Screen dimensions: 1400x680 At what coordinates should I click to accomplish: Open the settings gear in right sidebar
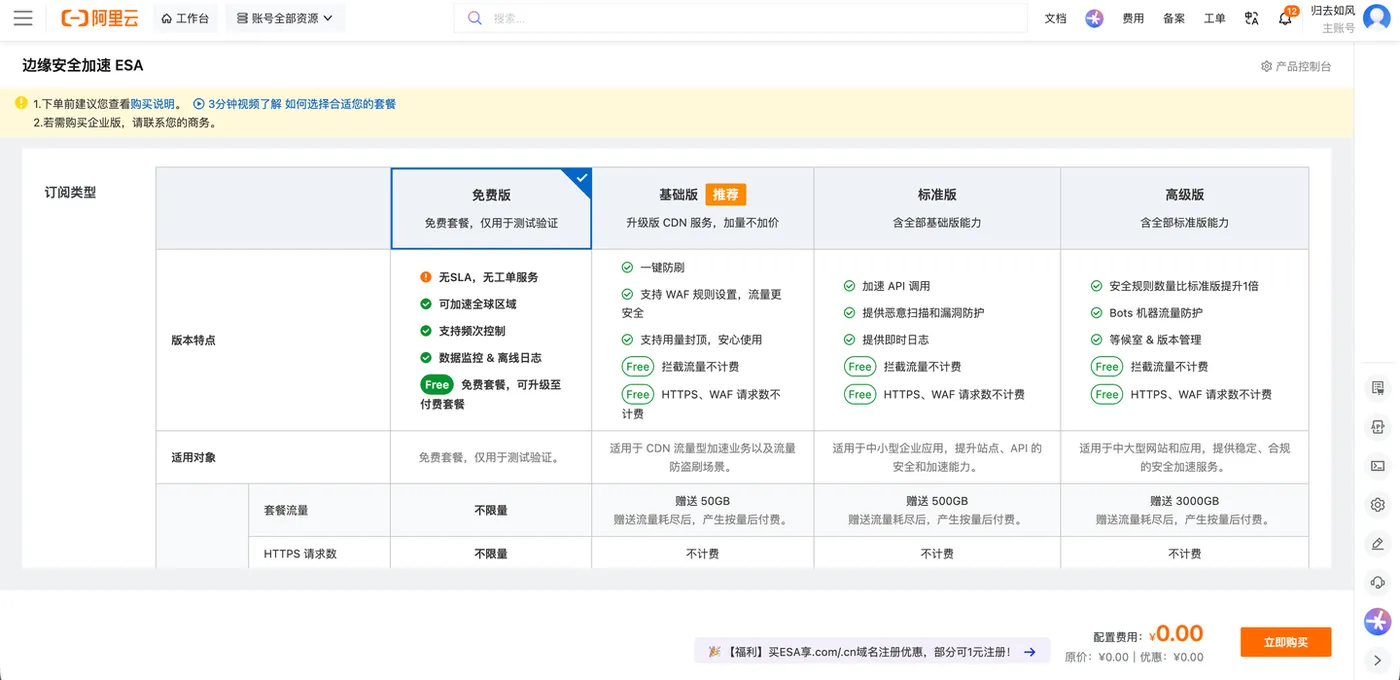point(1378,504)
